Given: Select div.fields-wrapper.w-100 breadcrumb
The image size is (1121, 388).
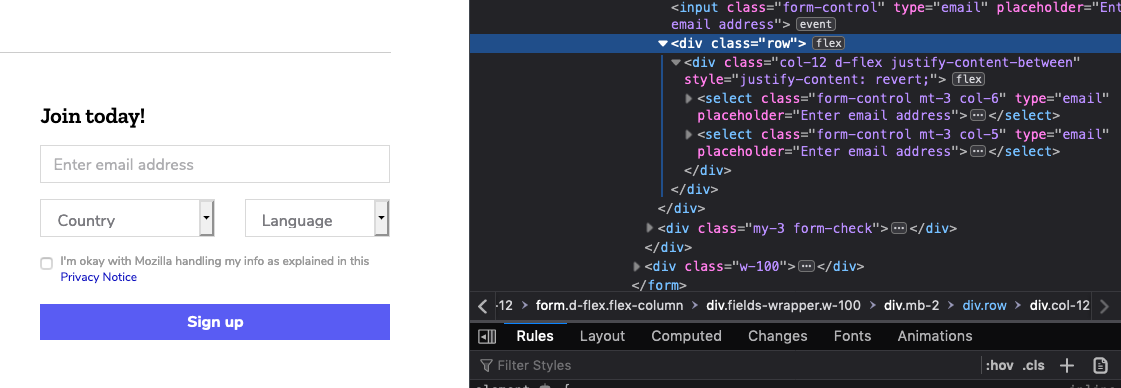Looking at the screenshot, I should click(x=784, y=306).
